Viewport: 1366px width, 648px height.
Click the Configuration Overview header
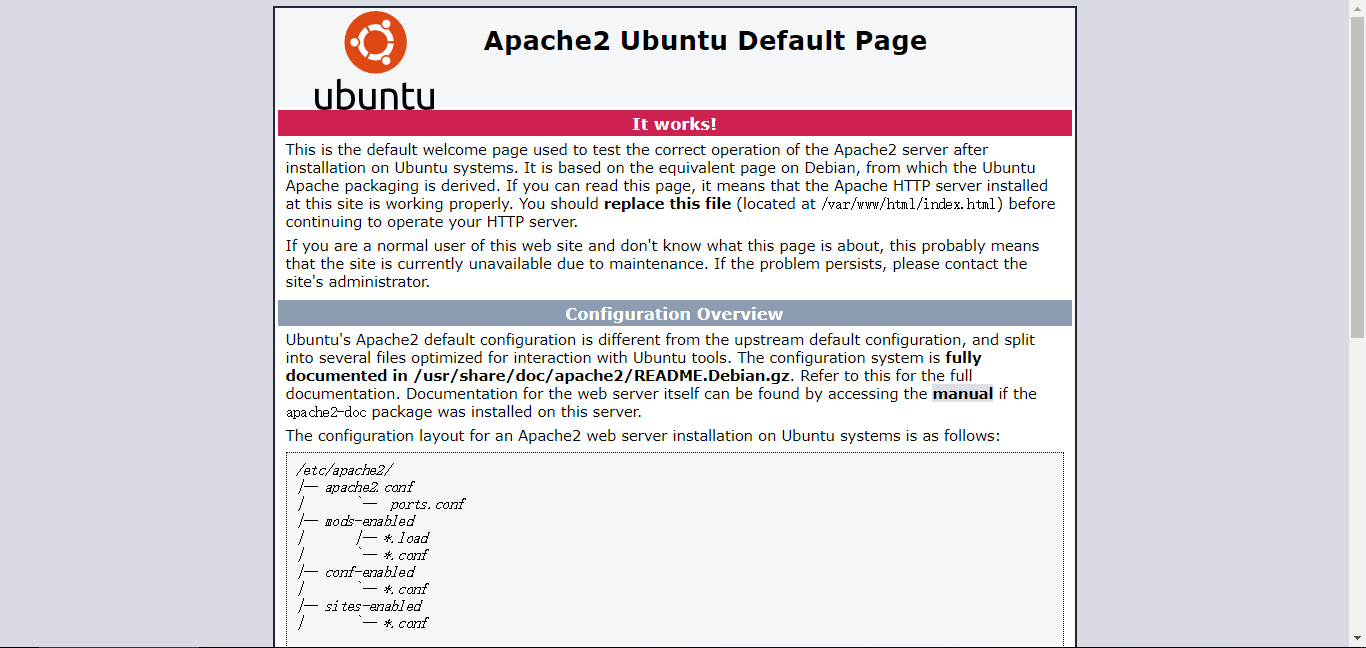(675, 314)
